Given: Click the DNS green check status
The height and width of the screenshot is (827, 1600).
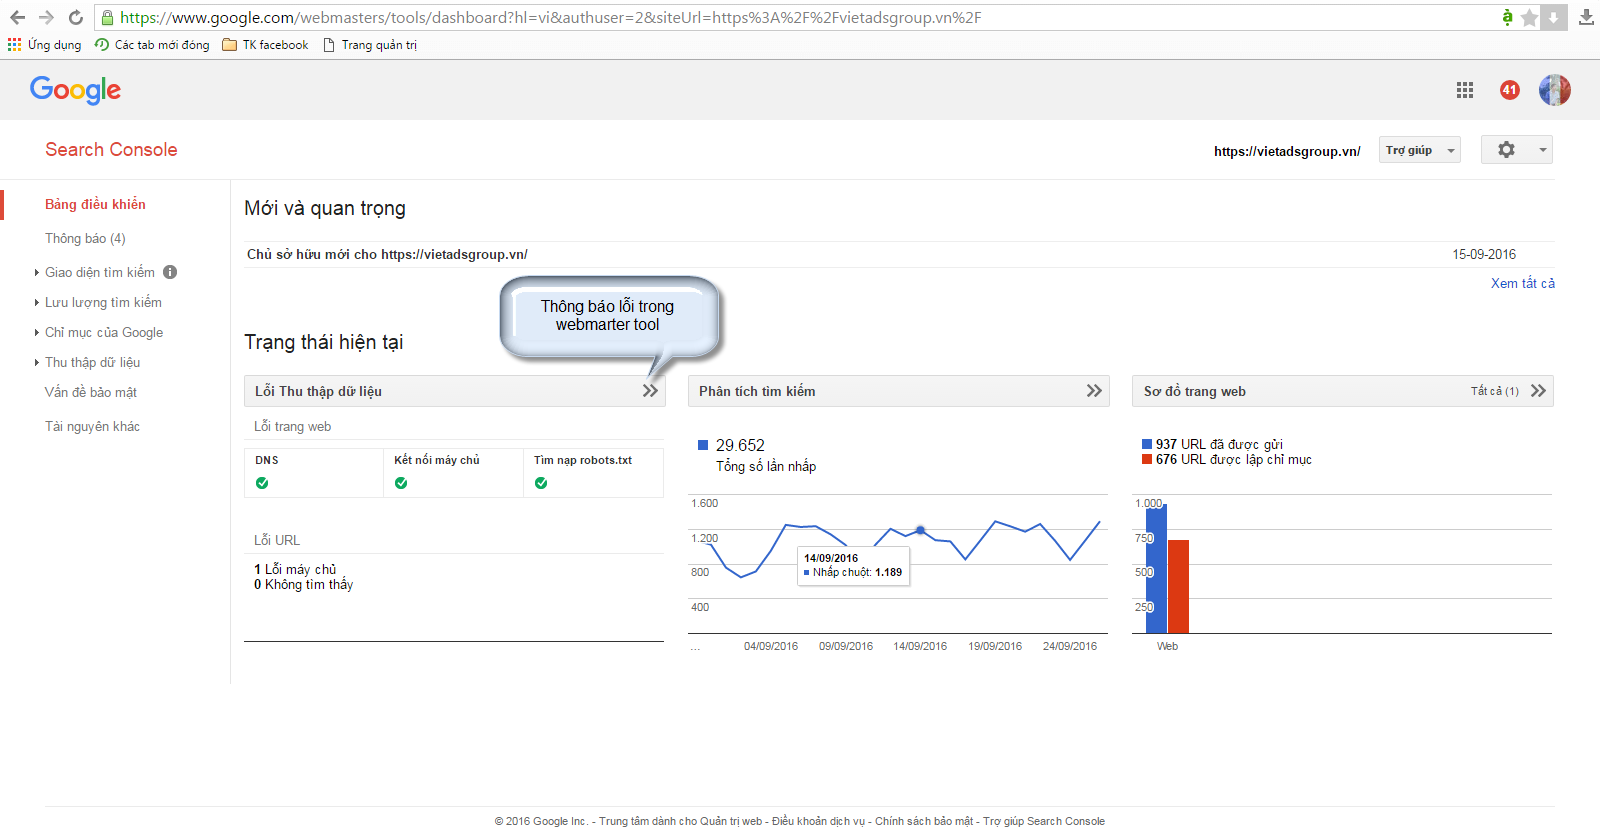Looking at the screenshot, I should coord(262,483).
